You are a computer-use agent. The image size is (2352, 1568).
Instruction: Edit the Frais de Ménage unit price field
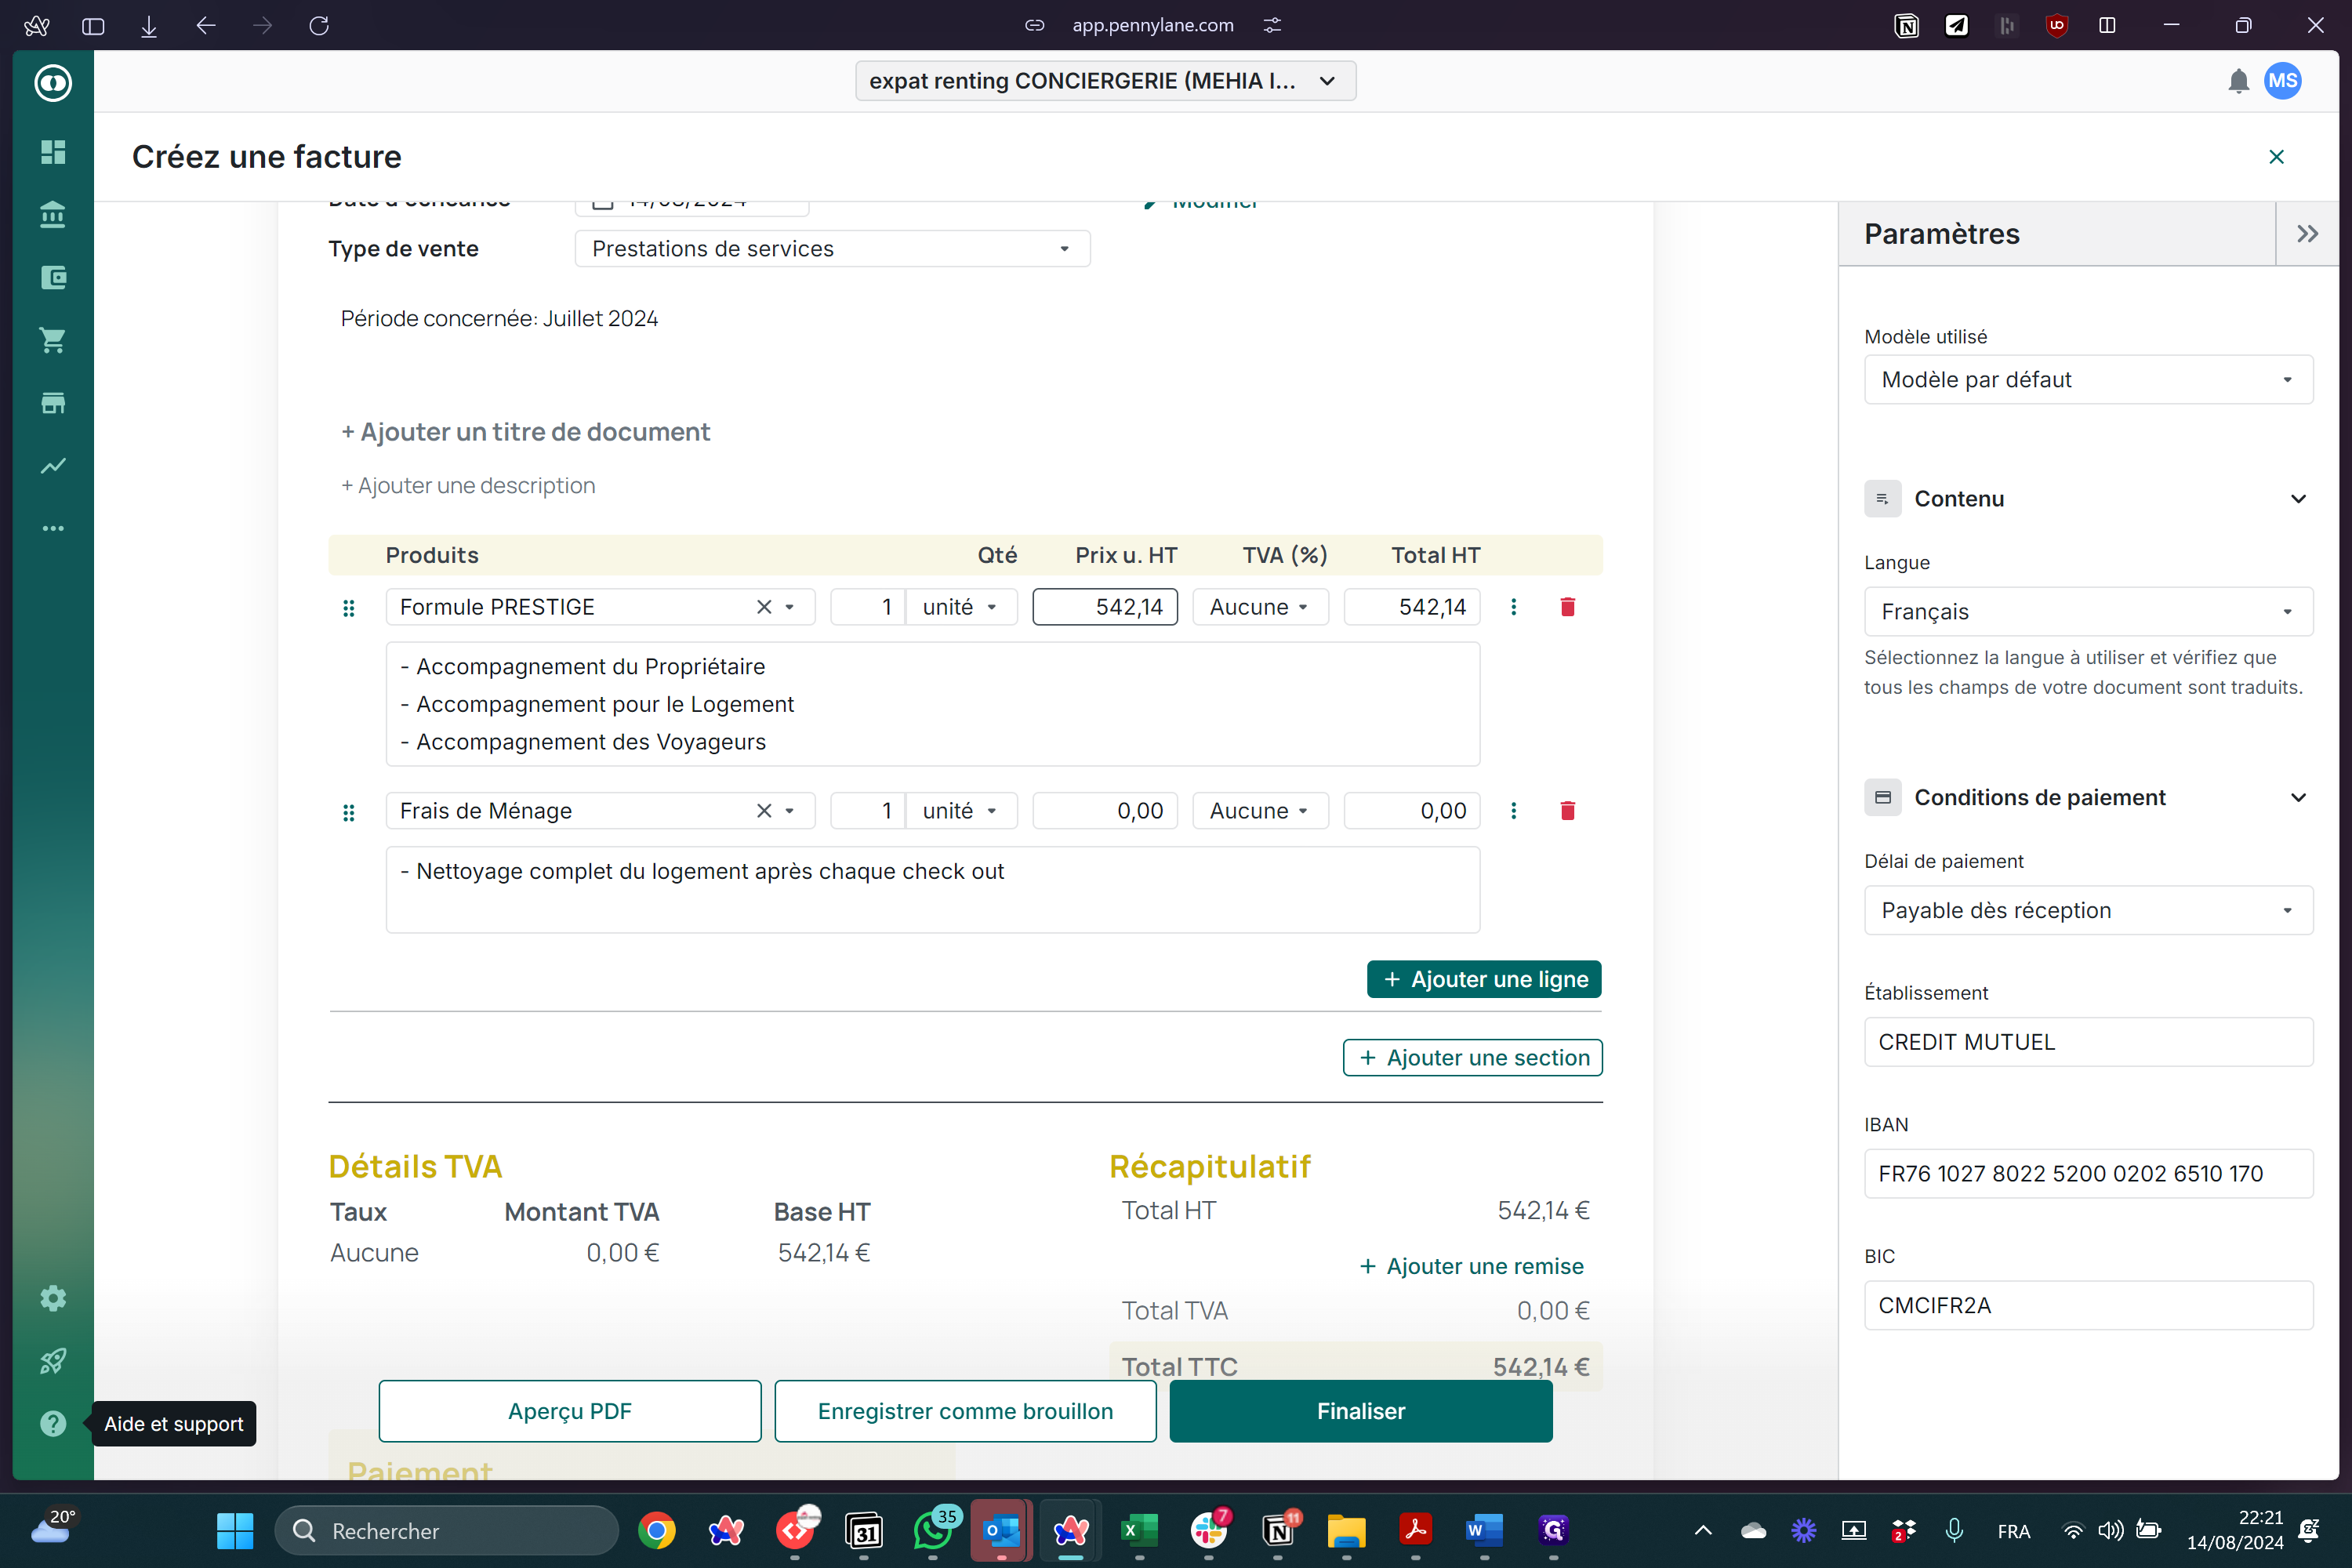tap(1105, 811)
